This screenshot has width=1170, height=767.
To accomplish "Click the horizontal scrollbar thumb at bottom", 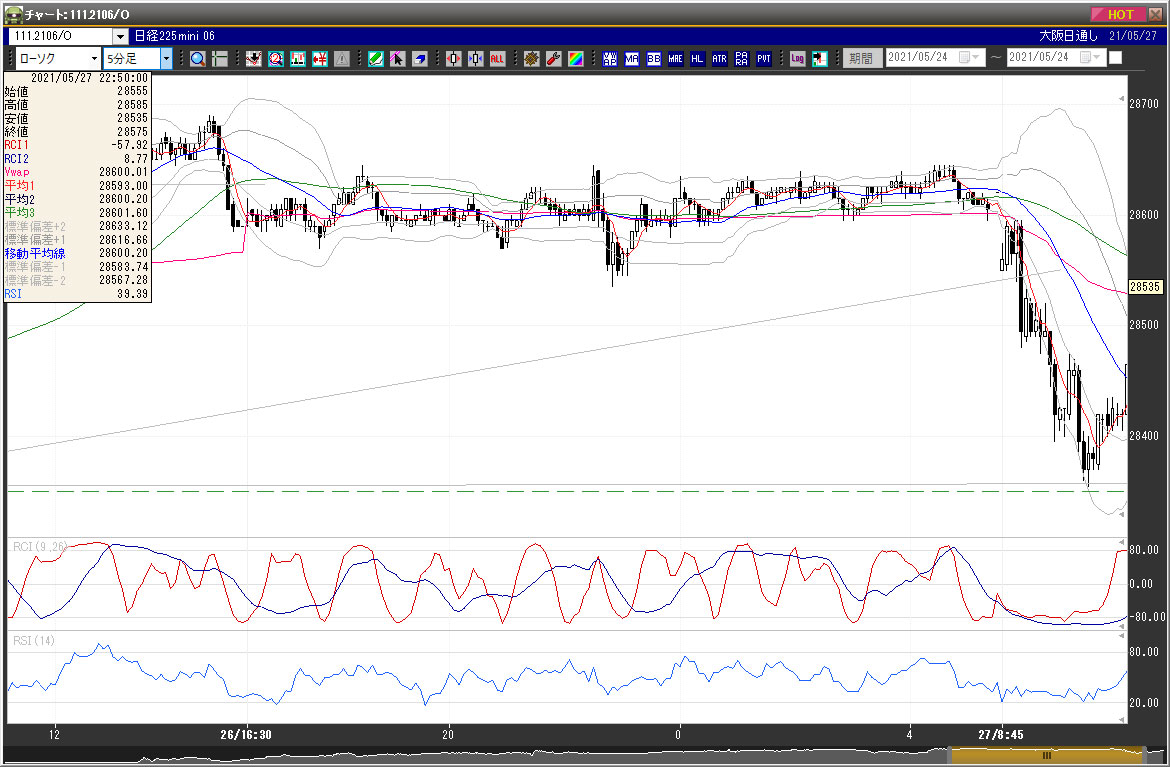I will [1046, 756].
